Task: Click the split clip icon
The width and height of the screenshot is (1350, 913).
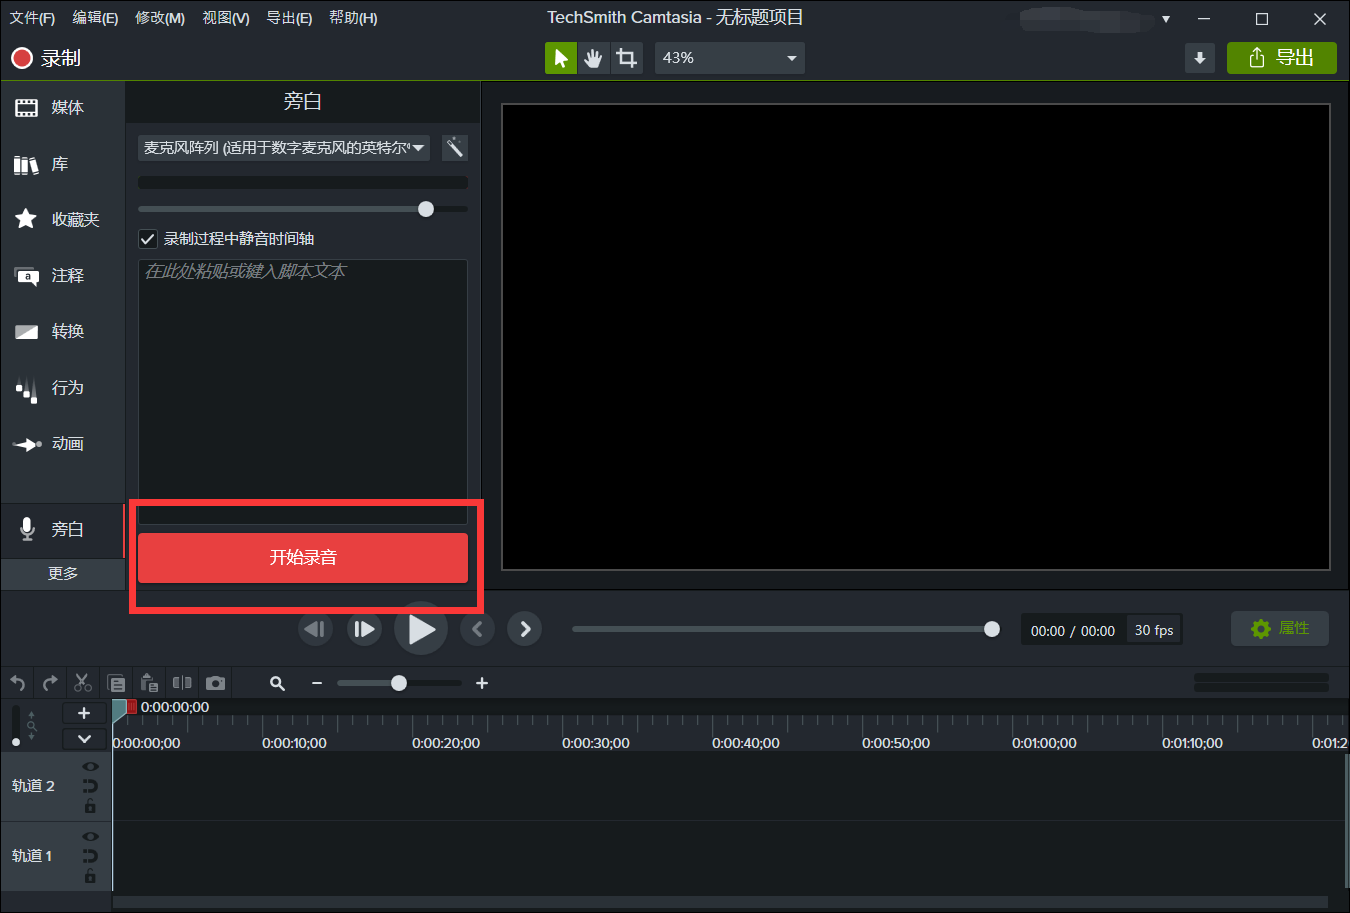Action: click(182, 683)
